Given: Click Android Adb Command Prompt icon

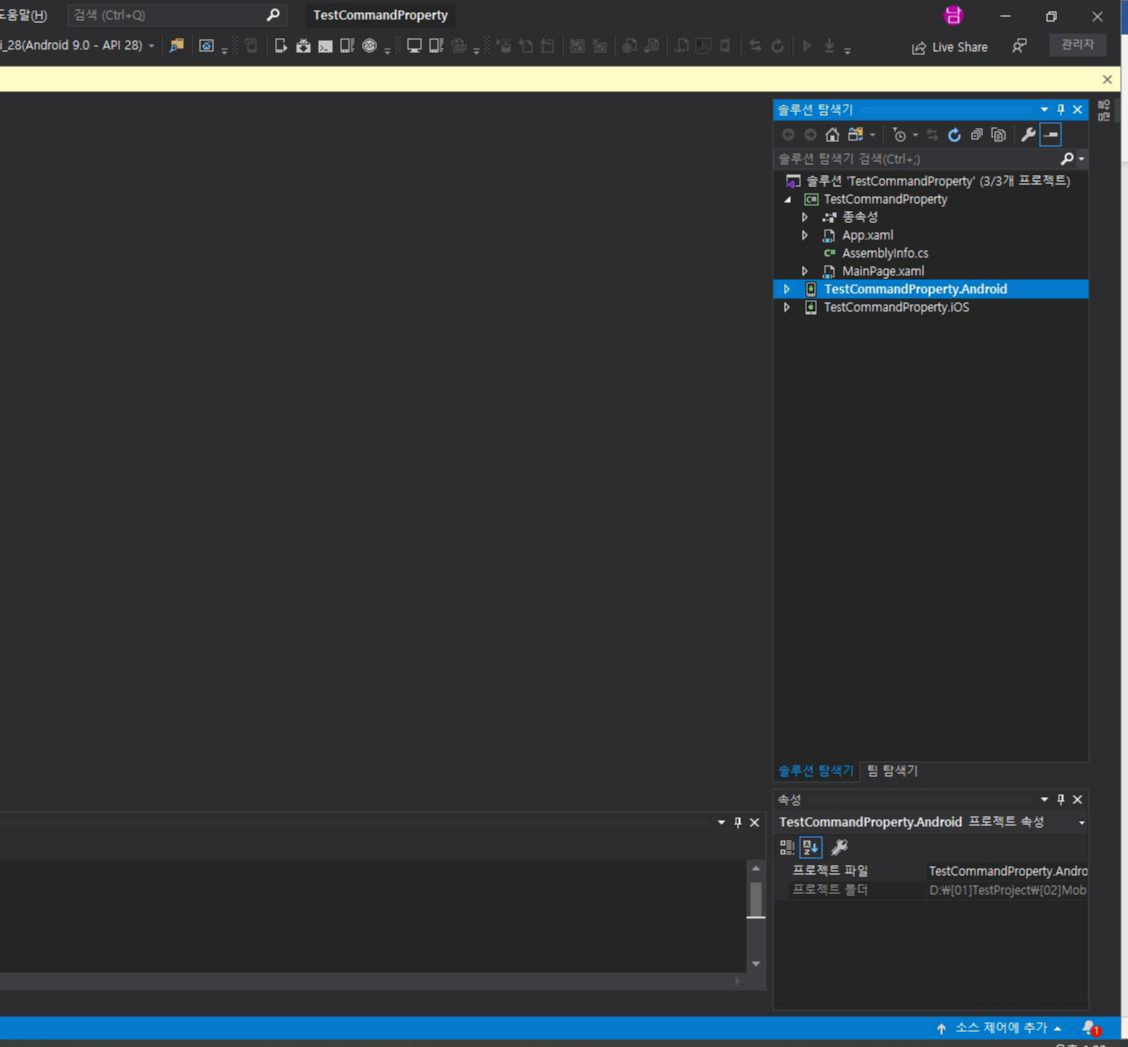Looking at the screenshot, I should (x=325, y=46).
